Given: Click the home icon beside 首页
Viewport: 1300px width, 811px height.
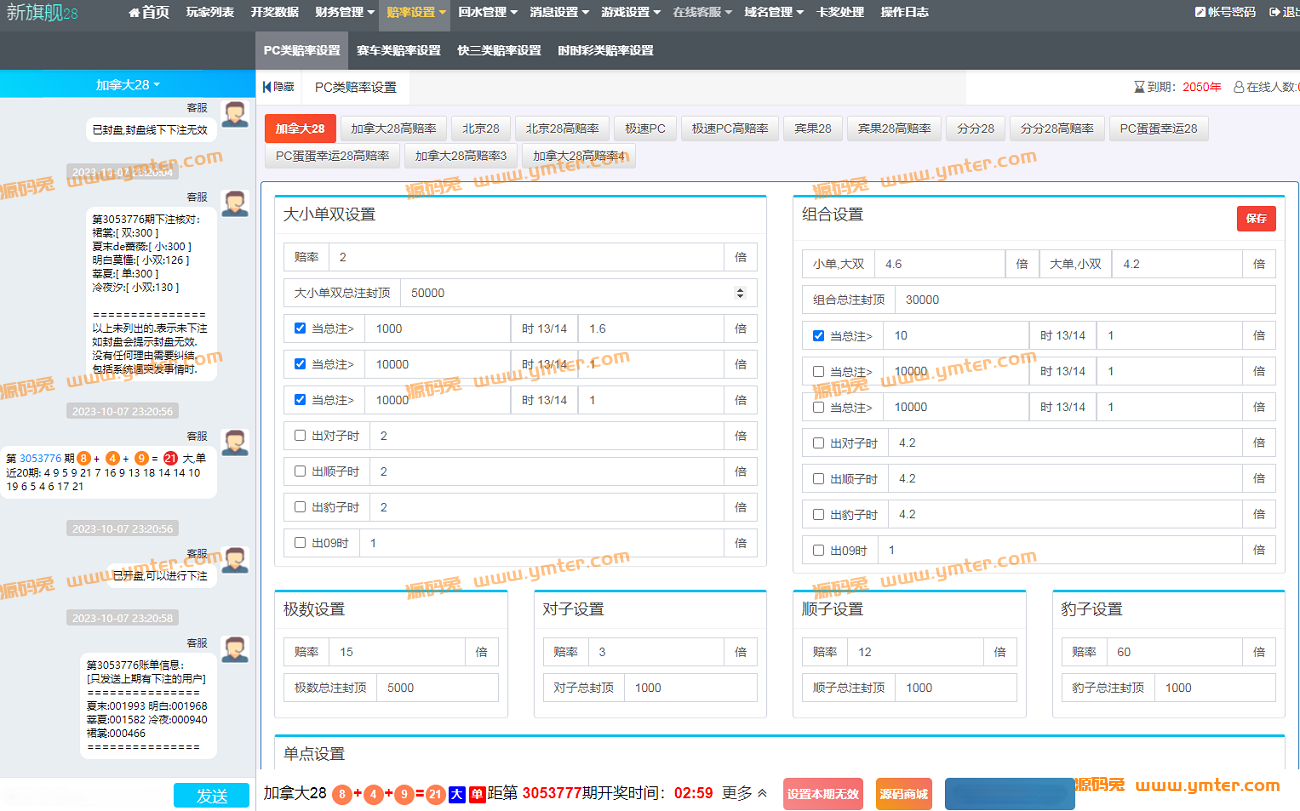Looking at the screenshot, I should coord(134,13).
